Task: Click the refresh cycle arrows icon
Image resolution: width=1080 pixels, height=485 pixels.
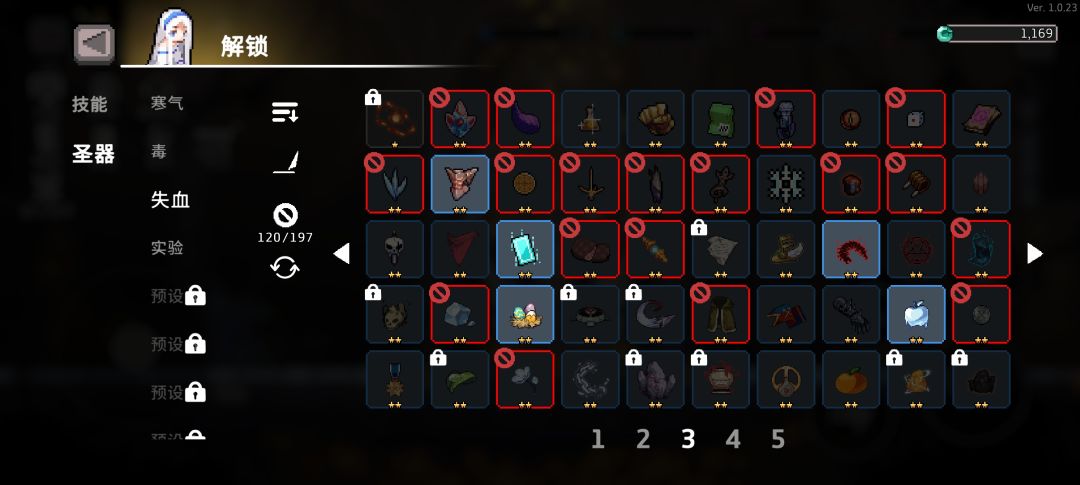Action: point(284,267)
